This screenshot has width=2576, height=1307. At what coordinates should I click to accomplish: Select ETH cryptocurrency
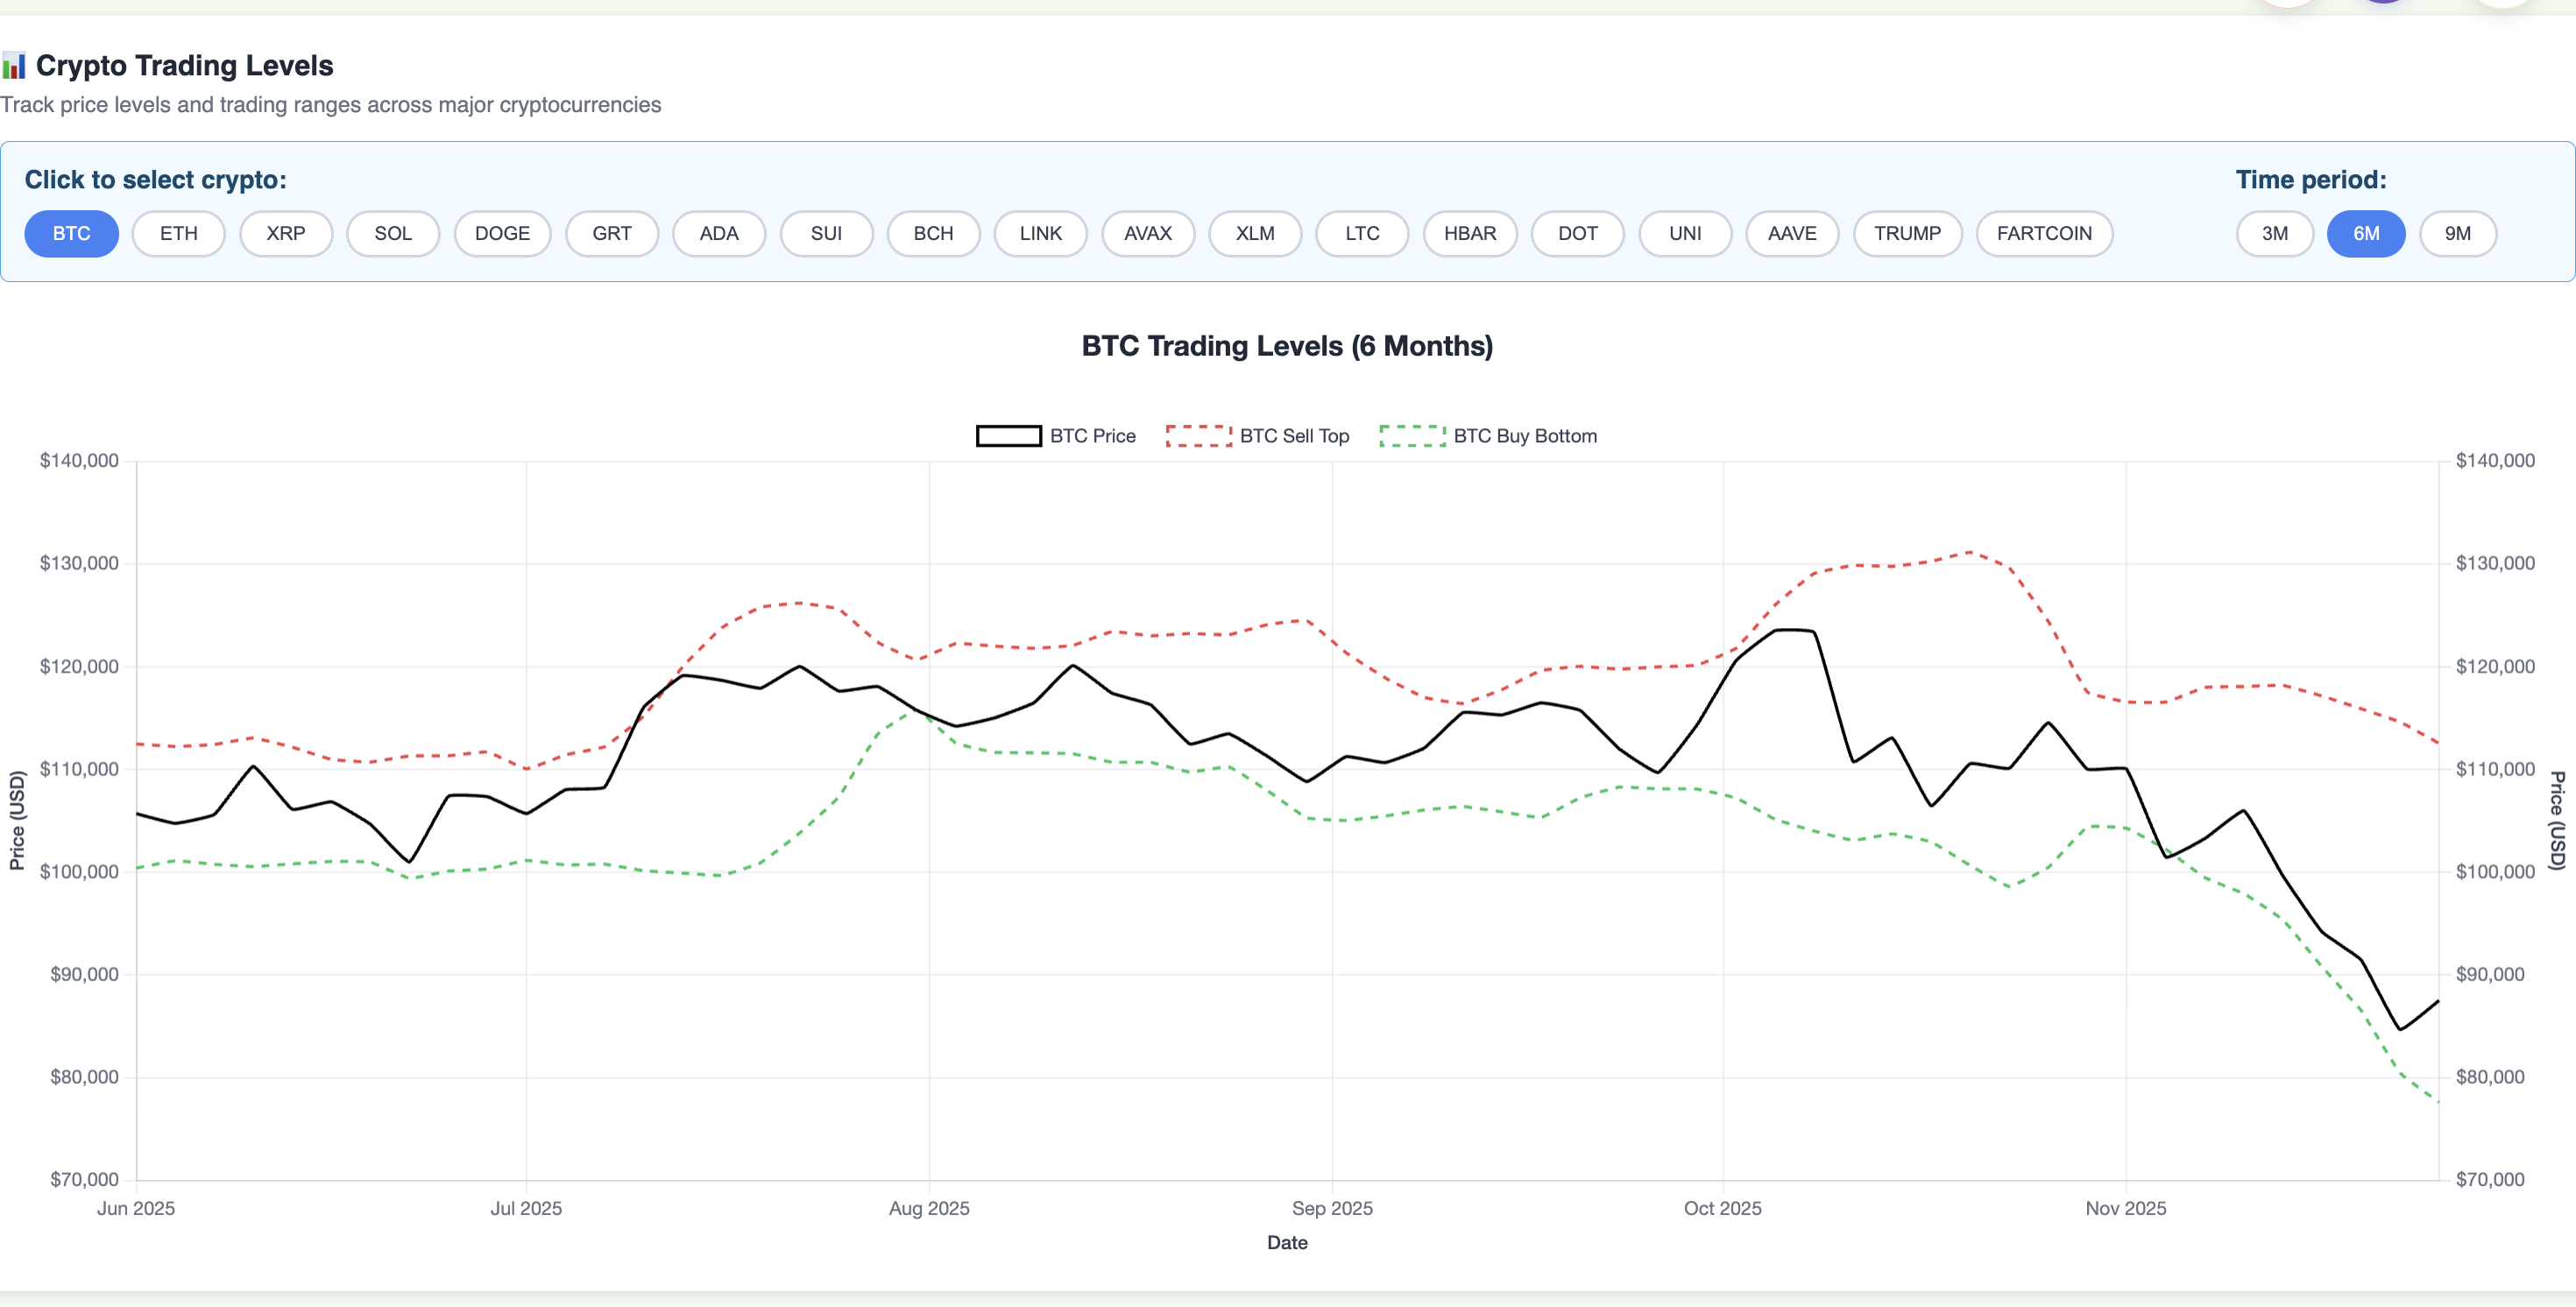[x=178, y=233]
